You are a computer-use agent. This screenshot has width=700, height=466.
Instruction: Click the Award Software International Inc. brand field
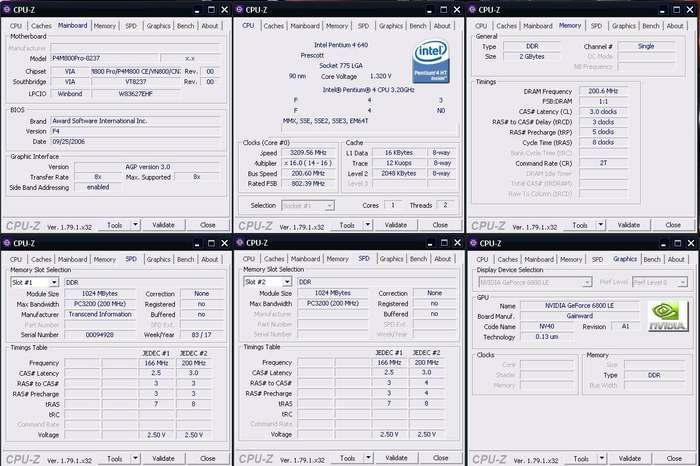point(135,121)
